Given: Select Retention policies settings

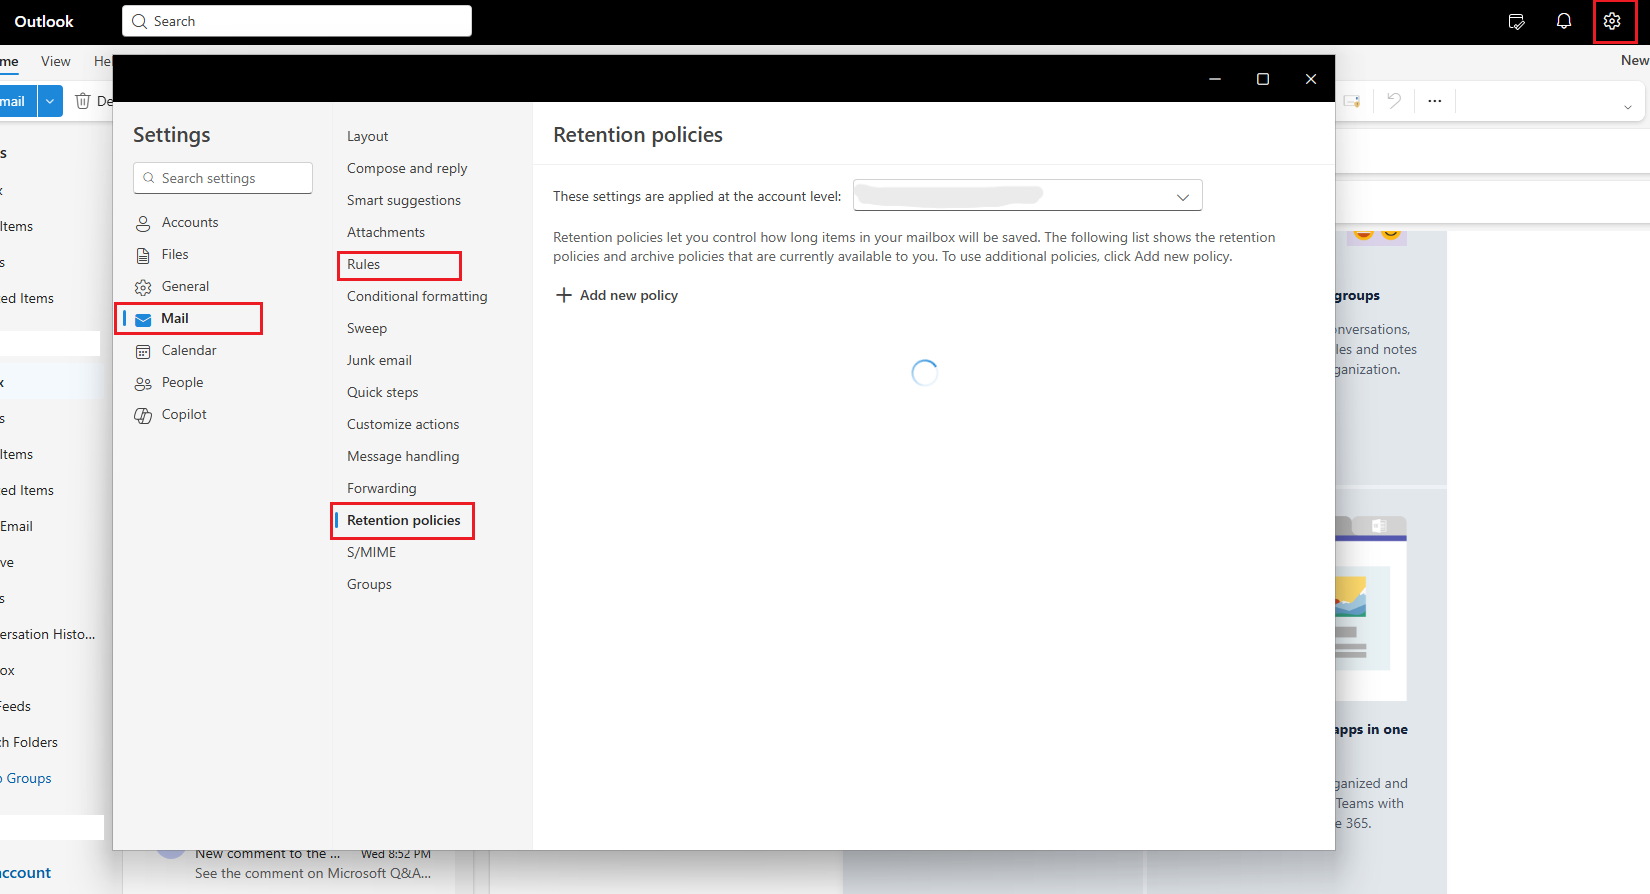Looking at the screenshot, I should [403, 520].
